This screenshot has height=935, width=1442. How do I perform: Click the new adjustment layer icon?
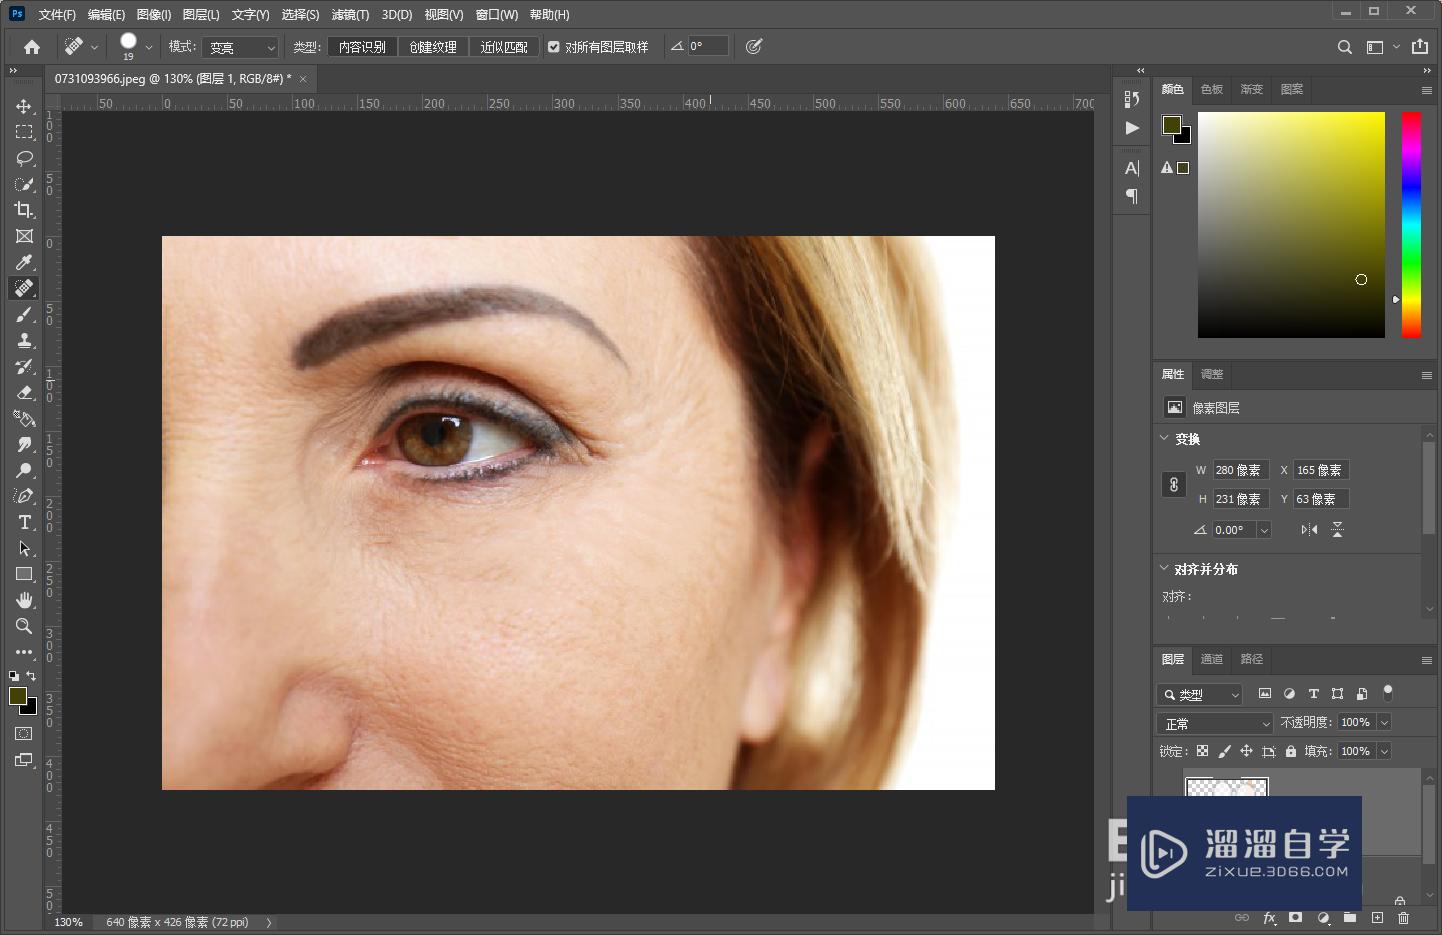click(1323, 918)
